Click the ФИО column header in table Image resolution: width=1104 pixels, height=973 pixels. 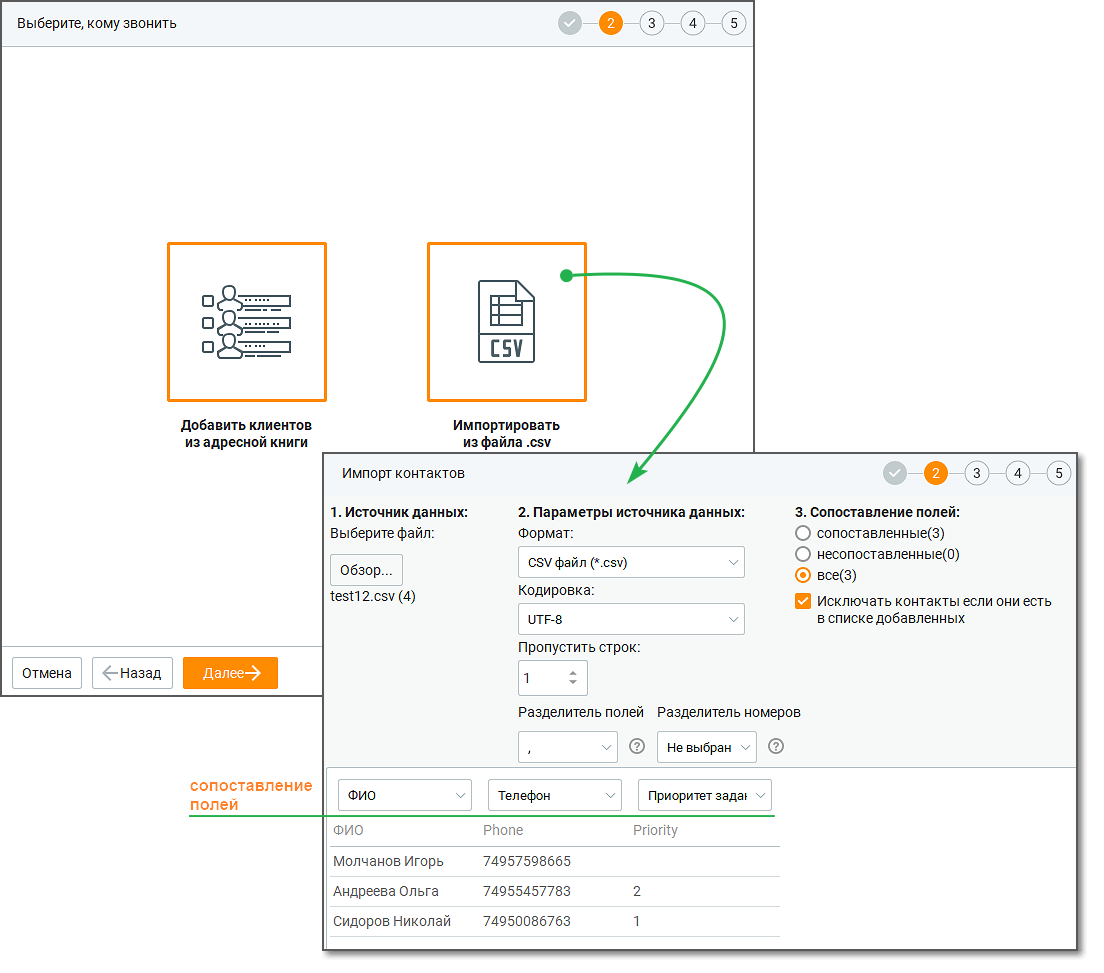tap(348, 830)
